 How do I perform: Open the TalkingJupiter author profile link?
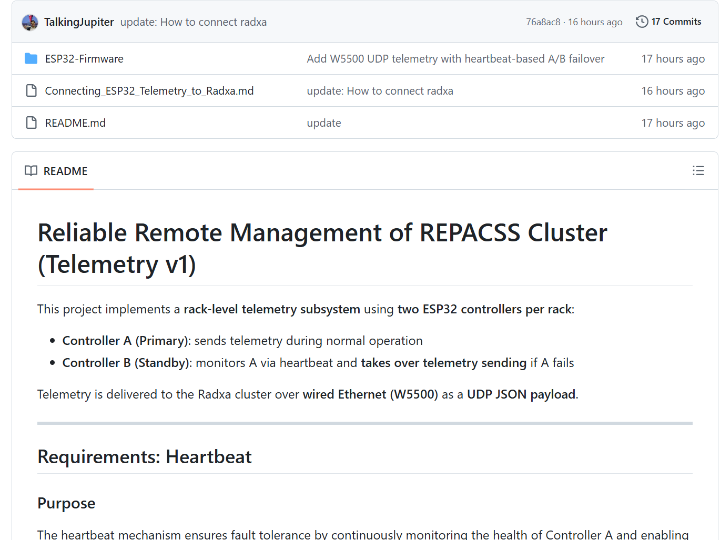click(x=79, y=22)
